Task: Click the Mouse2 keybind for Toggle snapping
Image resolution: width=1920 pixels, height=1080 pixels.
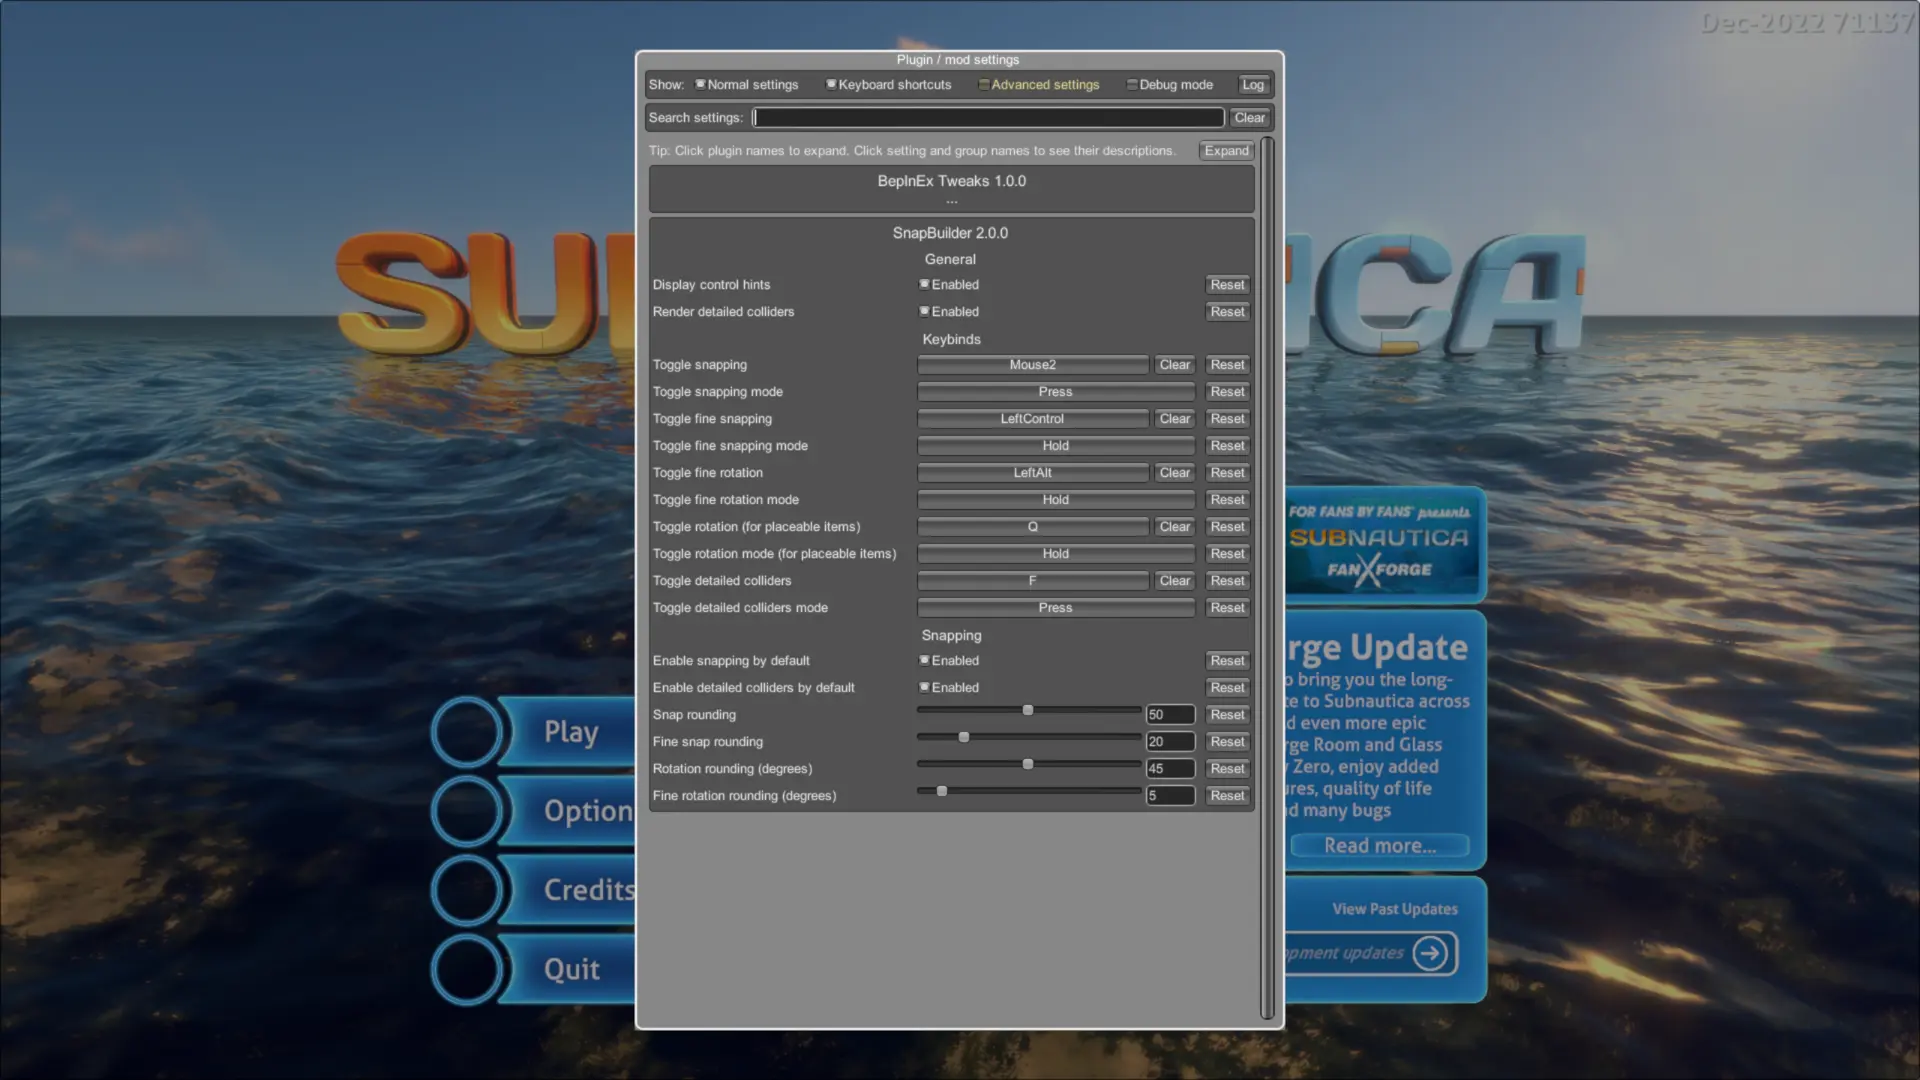Action: (1032, 364)
